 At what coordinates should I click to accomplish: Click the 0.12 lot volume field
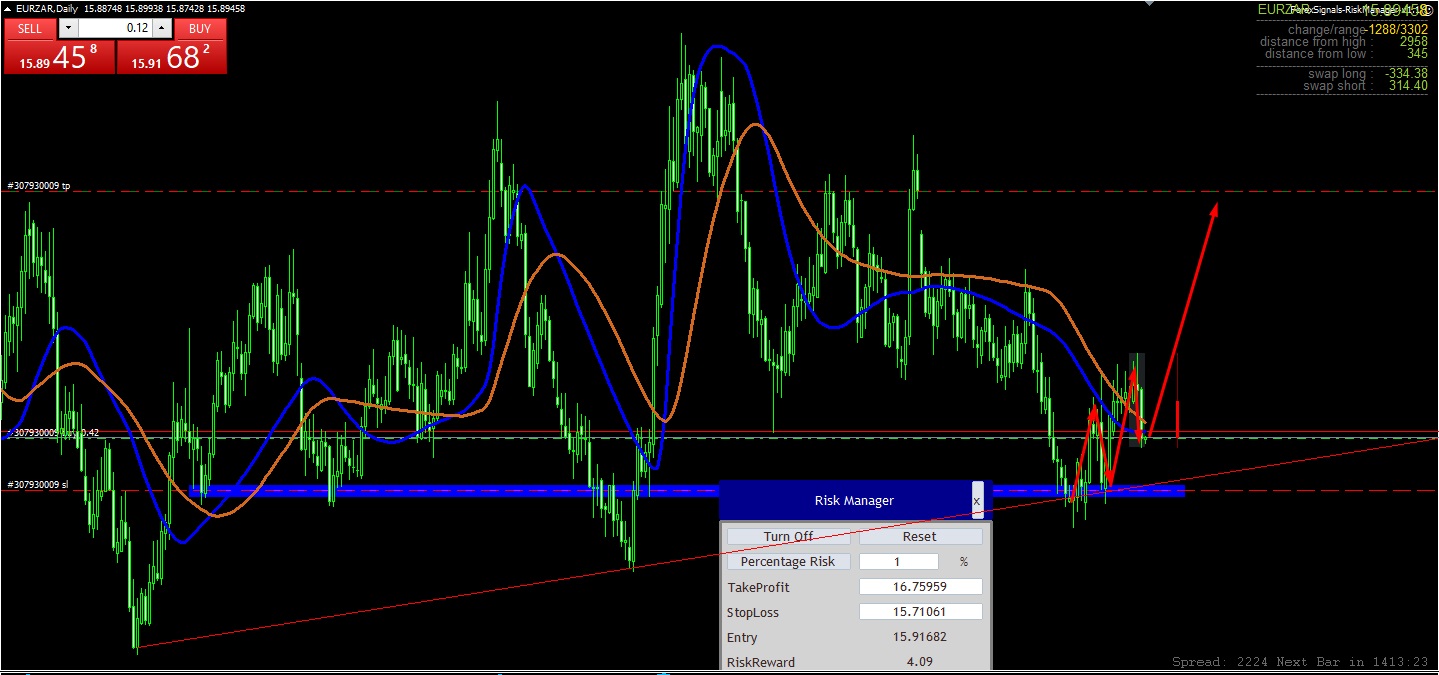pos(115,29)
